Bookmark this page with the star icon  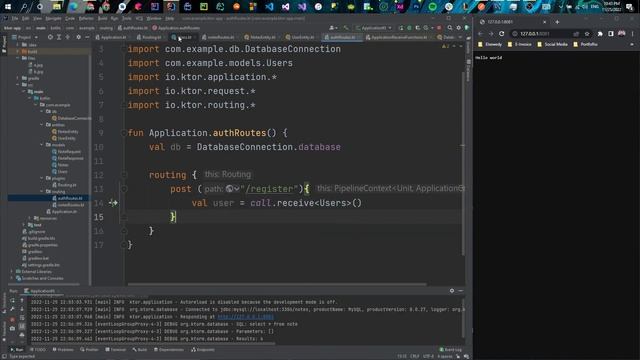point(587,33)
